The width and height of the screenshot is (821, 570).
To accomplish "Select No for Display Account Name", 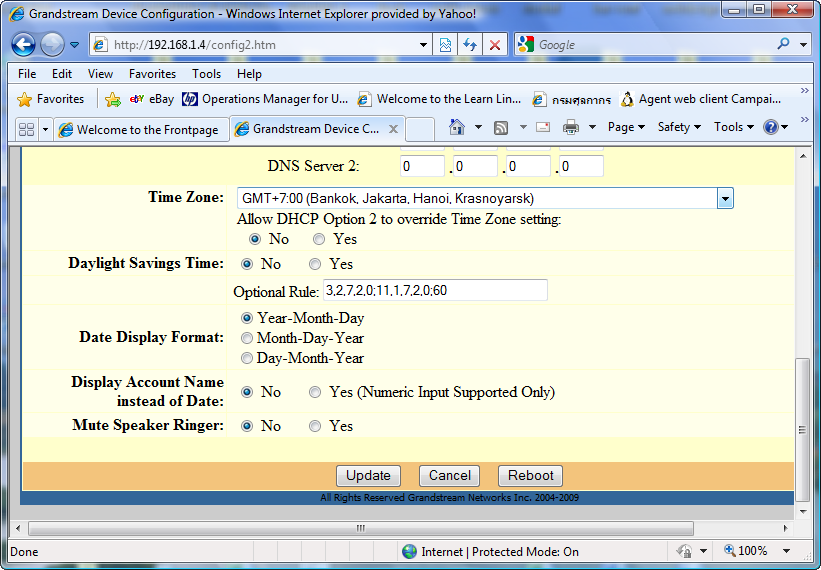I will point(247,392).
